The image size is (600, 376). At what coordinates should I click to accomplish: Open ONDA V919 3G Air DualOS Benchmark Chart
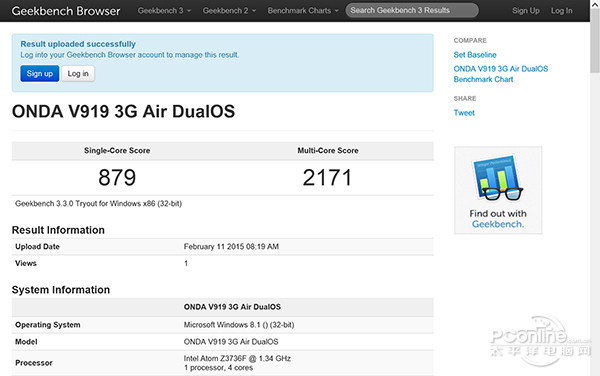[501, 74]
